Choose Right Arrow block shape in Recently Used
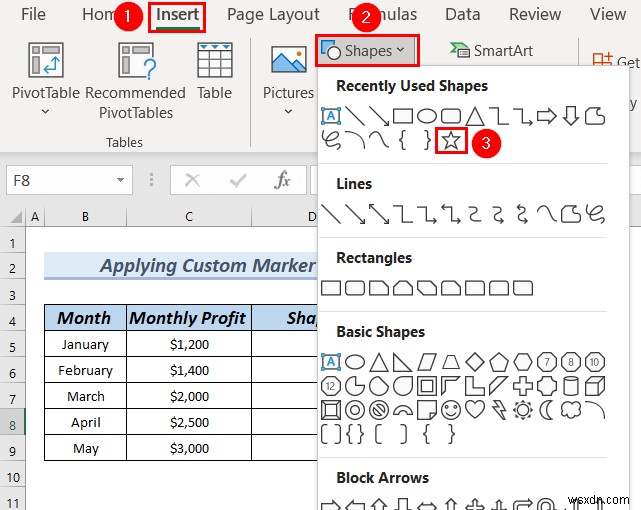 (x=547, y=116)
